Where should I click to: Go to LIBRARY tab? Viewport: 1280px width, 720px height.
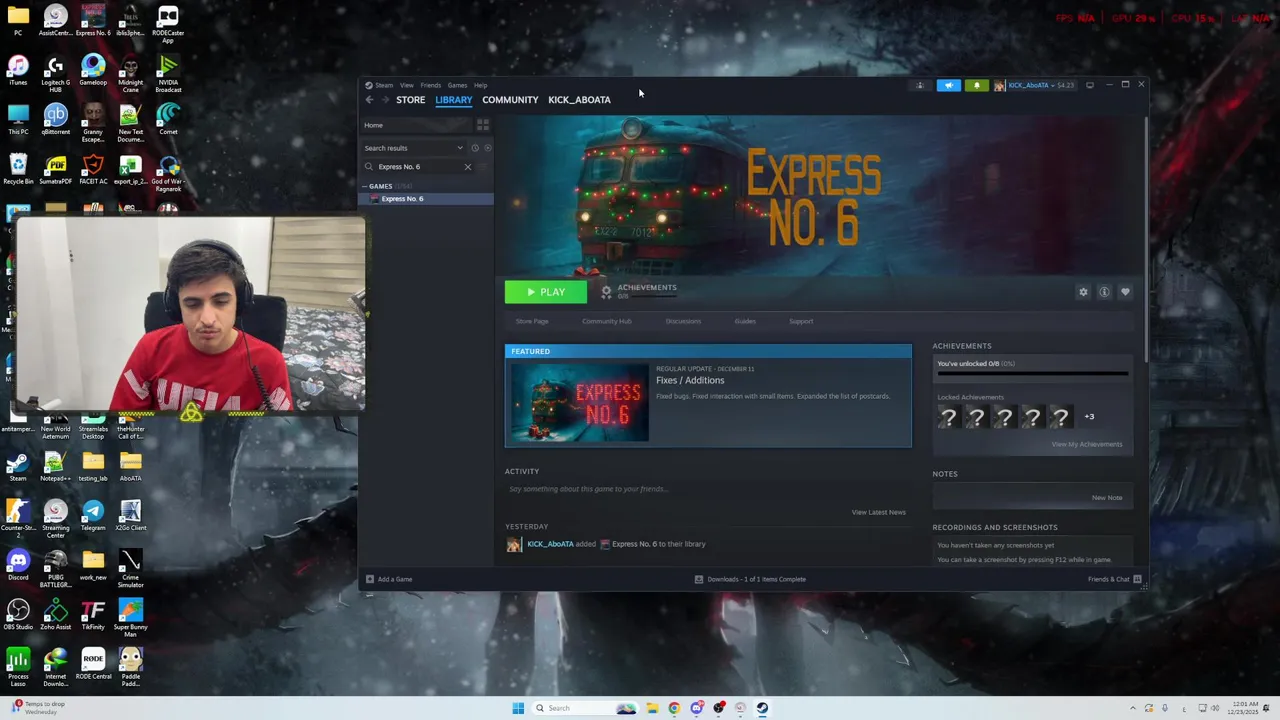click(x=454, y=100)
